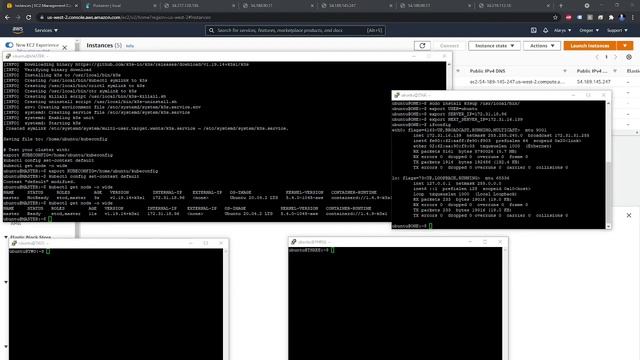Open the Support dropdown
This screenshot has height=360, width=640.
(x=617, y=30)
